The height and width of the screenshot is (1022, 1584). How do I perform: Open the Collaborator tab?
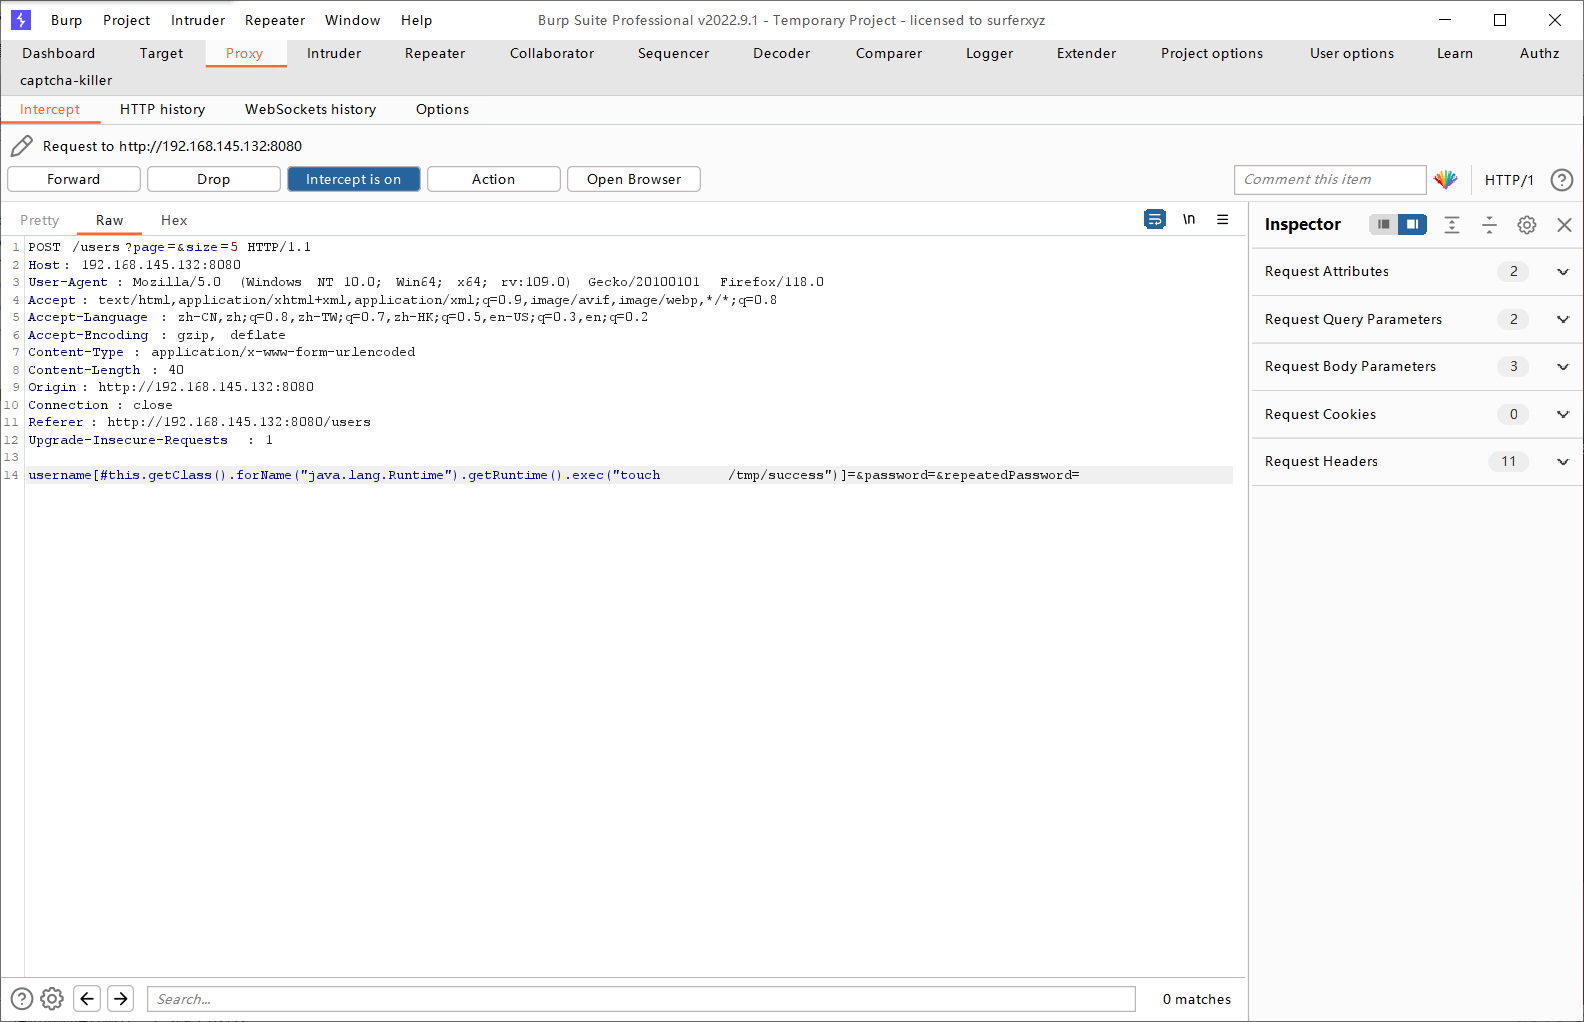click(552, 54)
